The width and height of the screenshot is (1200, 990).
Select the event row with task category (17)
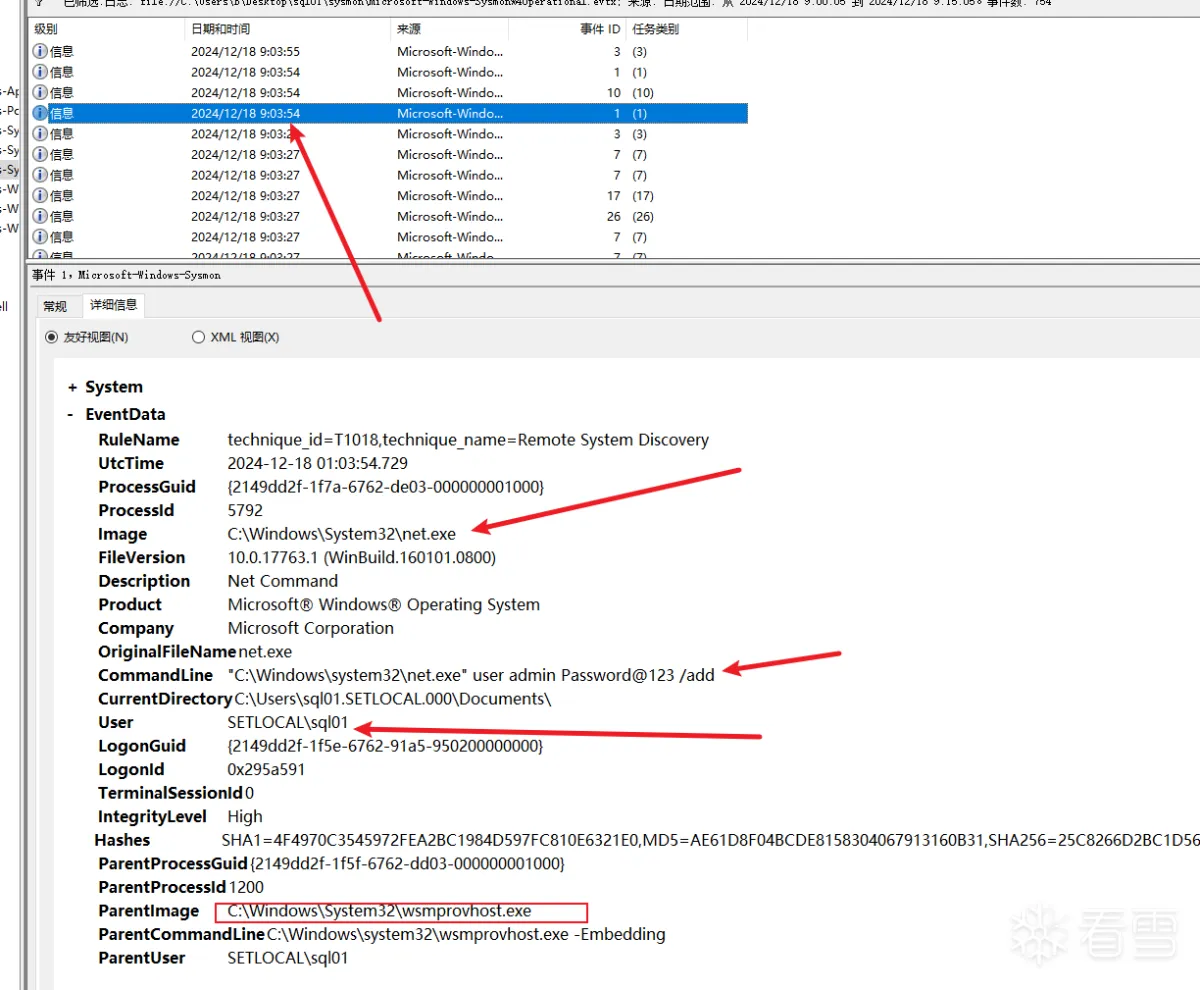pyautogui.click(x=388, y=195)
